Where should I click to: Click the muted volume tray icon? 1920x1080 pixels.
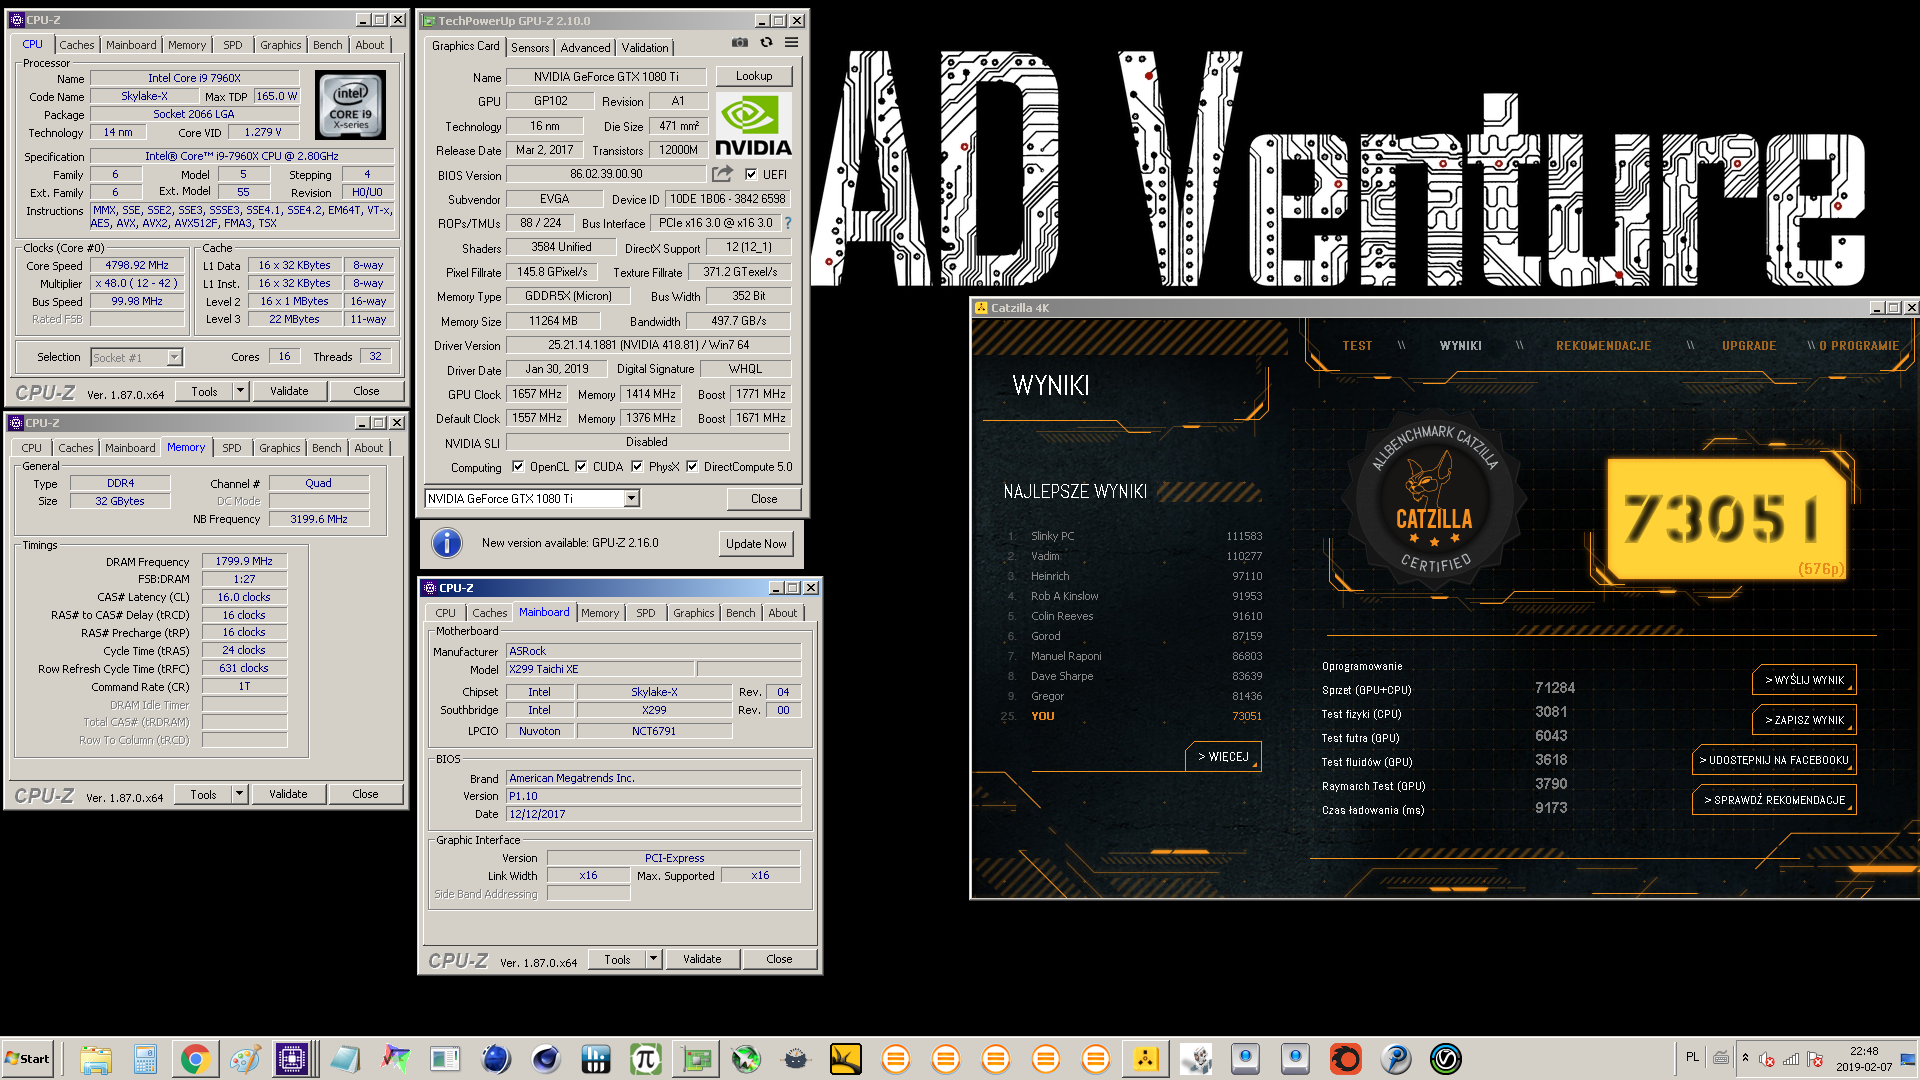coord(1767,1059)
